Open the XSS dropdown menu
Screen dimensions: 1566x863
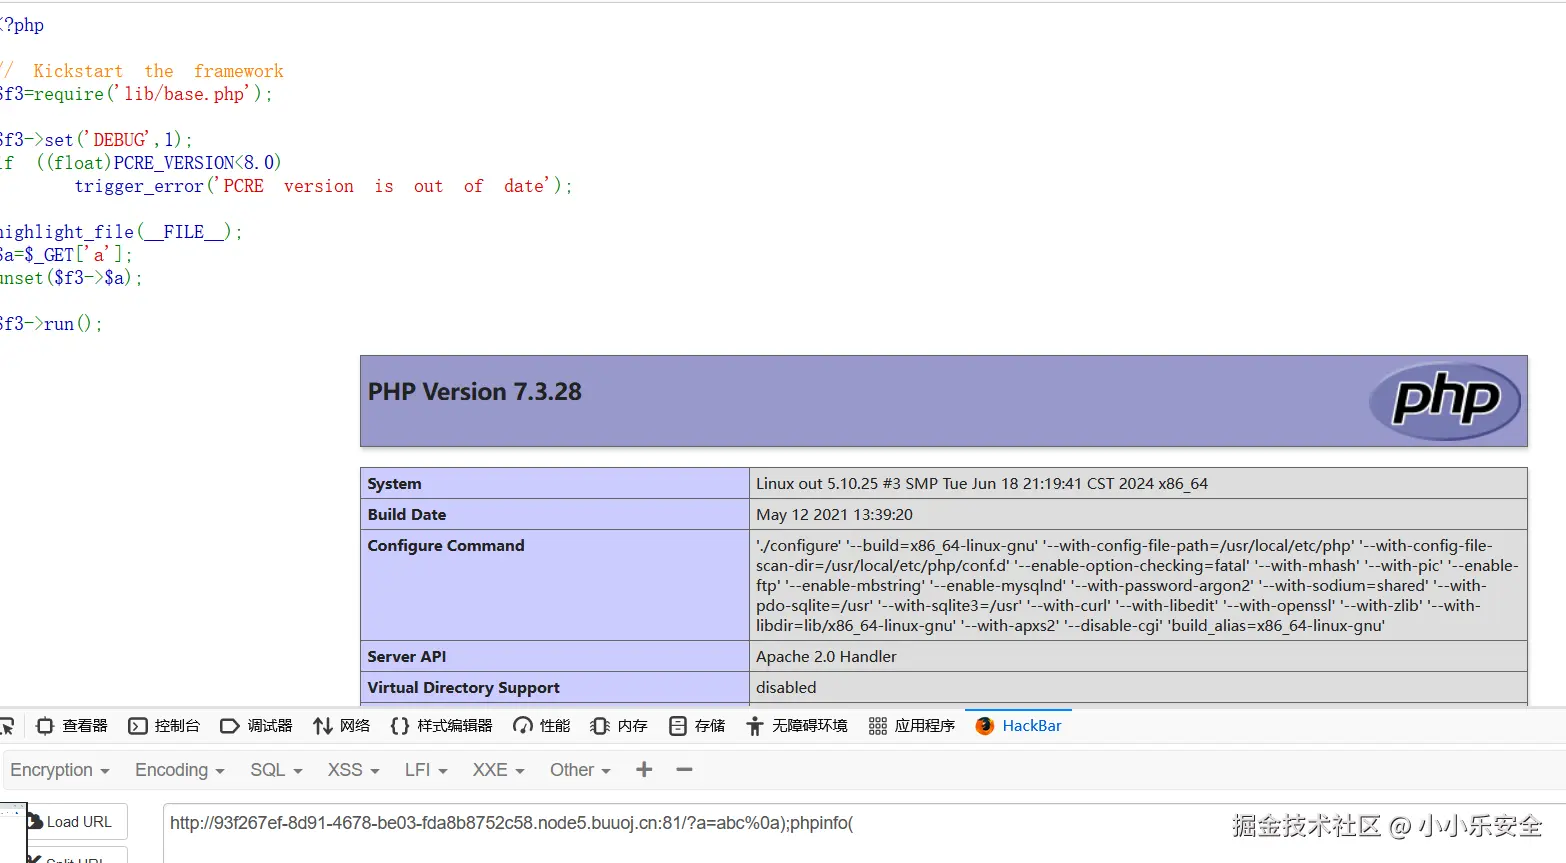(354, 770)
